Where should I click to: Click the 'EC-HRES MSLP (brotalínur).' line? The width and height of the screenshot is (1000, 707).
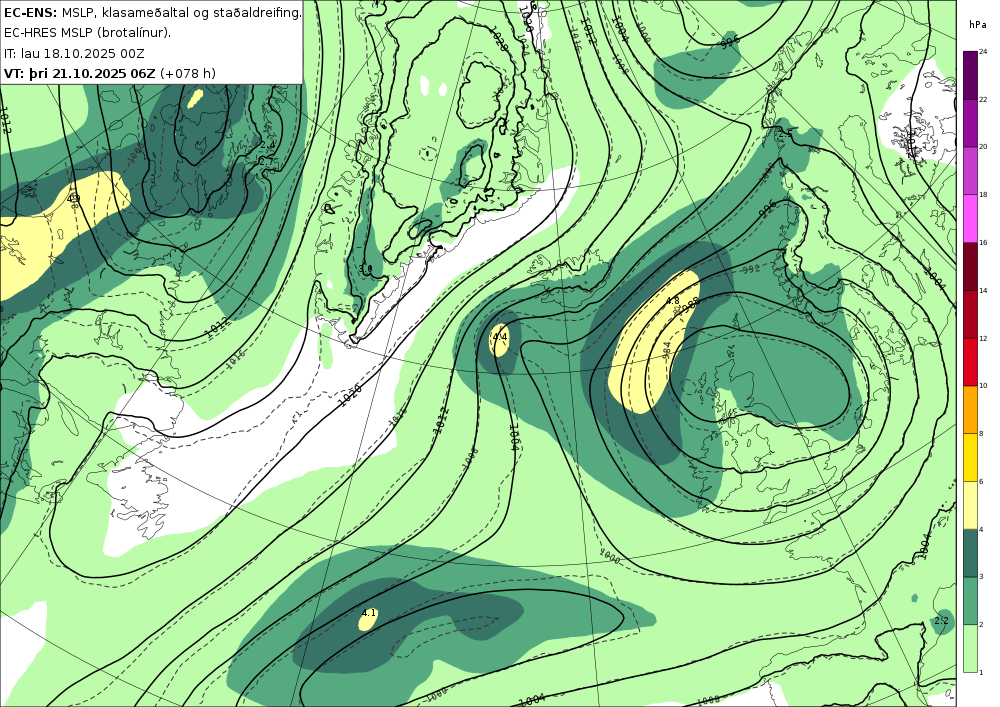click(87, 33)
